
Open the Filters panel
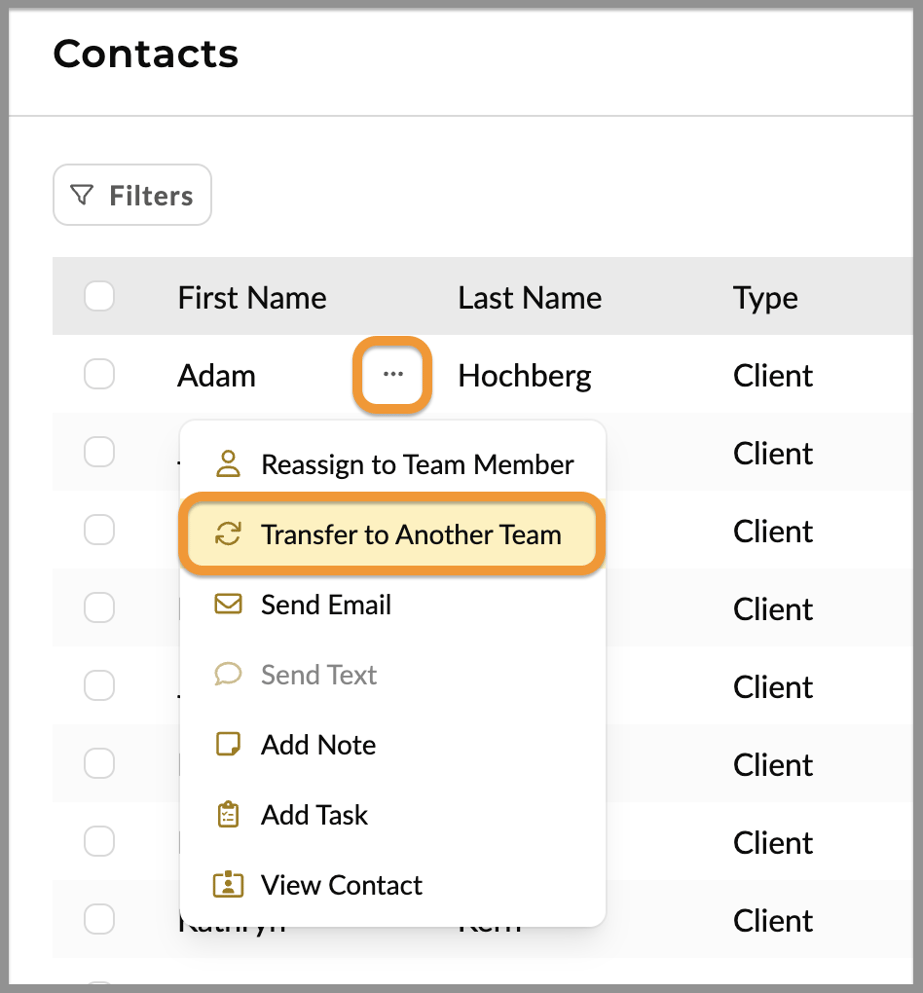pyautogui.click(x=131, y=194)
